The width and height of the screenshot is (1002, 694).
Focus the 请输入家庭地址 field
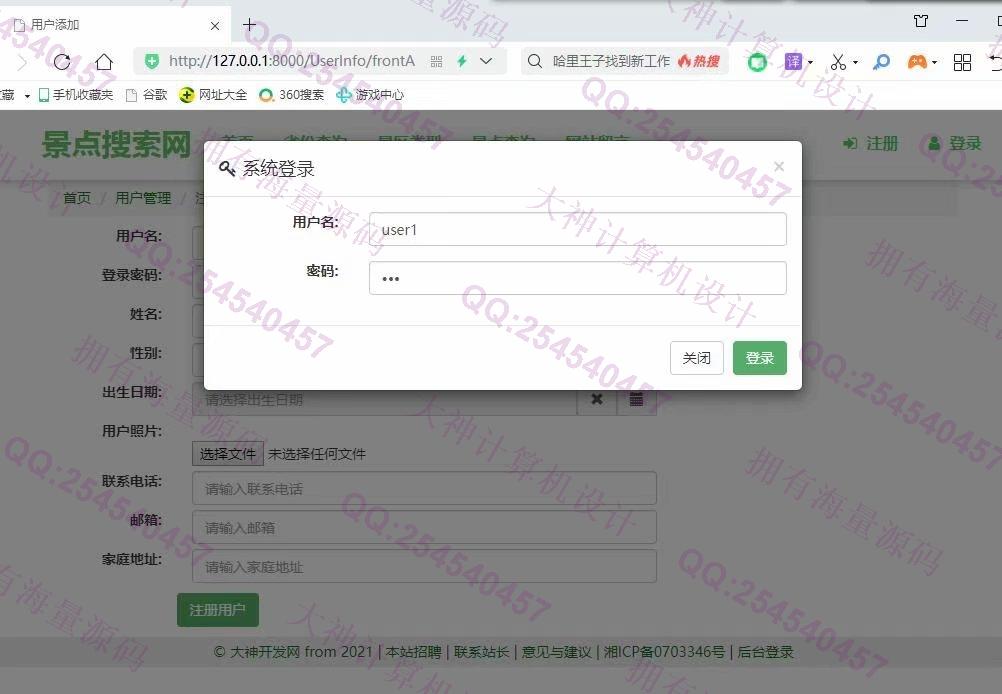(424, 567)
